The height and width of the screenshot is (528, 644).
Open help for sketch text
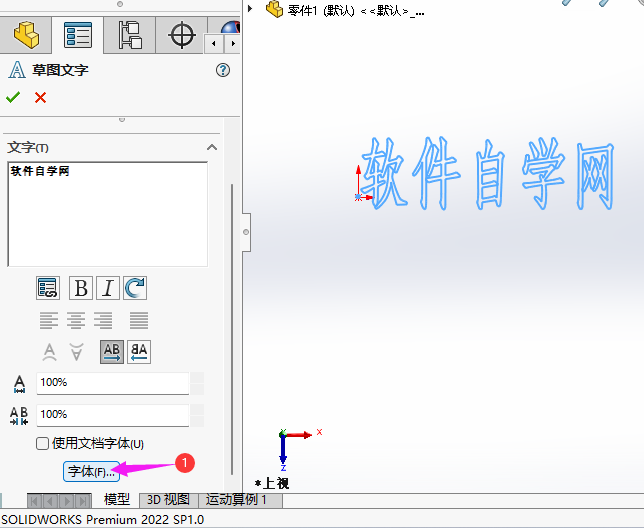(223, 70)
